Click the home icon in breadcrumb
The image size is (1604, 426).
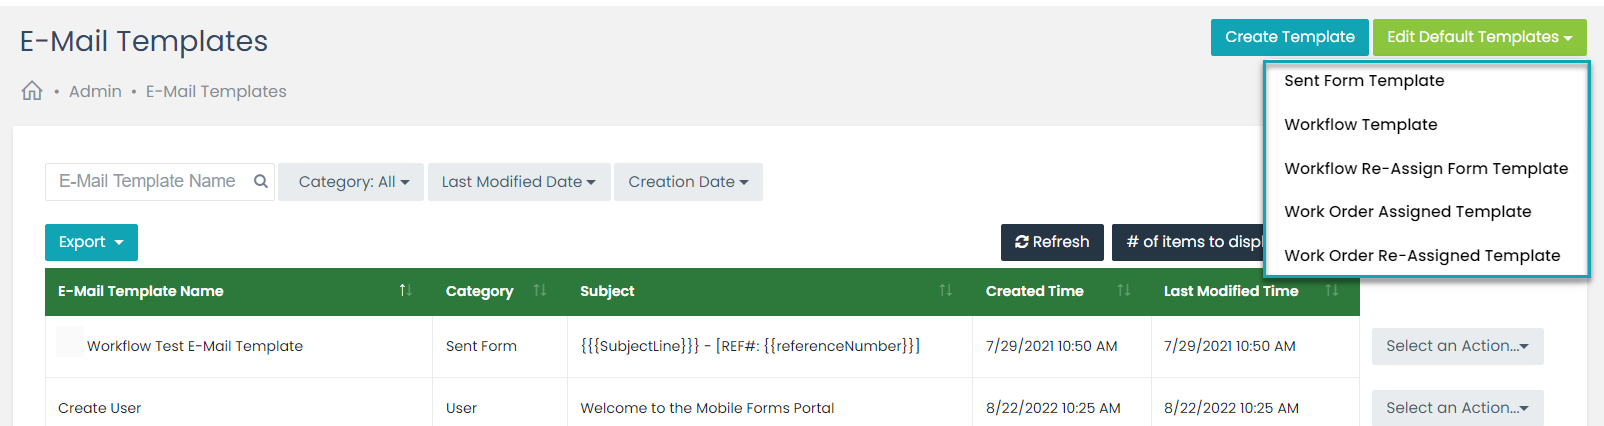coord(32,91)
